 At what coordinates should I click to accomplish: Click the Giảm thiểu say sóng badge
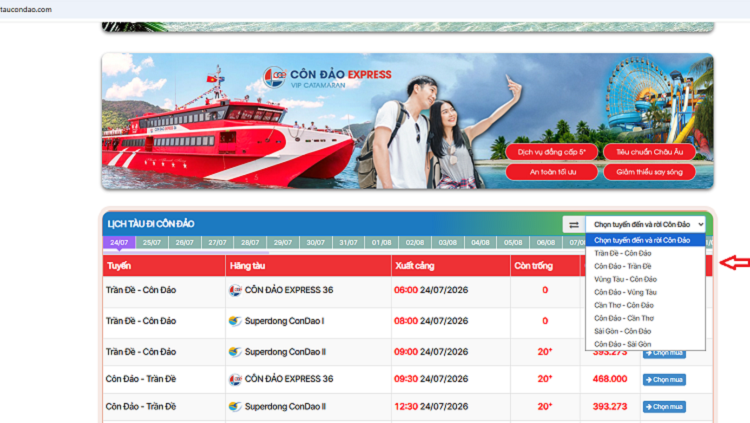click(x=649, y=172)
